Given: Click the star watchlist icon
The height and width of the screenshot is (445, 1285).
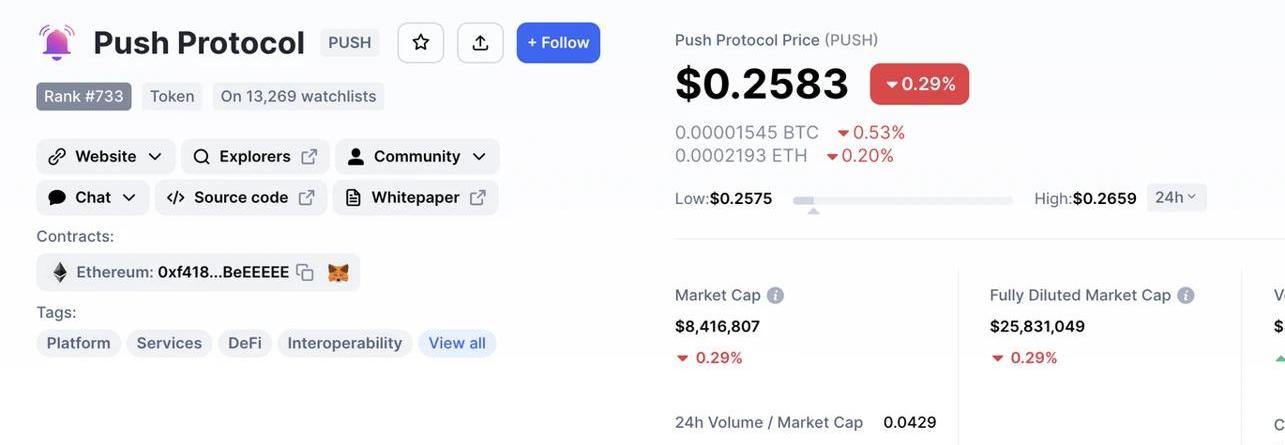Looking at the screenshot, I should 420,43.
